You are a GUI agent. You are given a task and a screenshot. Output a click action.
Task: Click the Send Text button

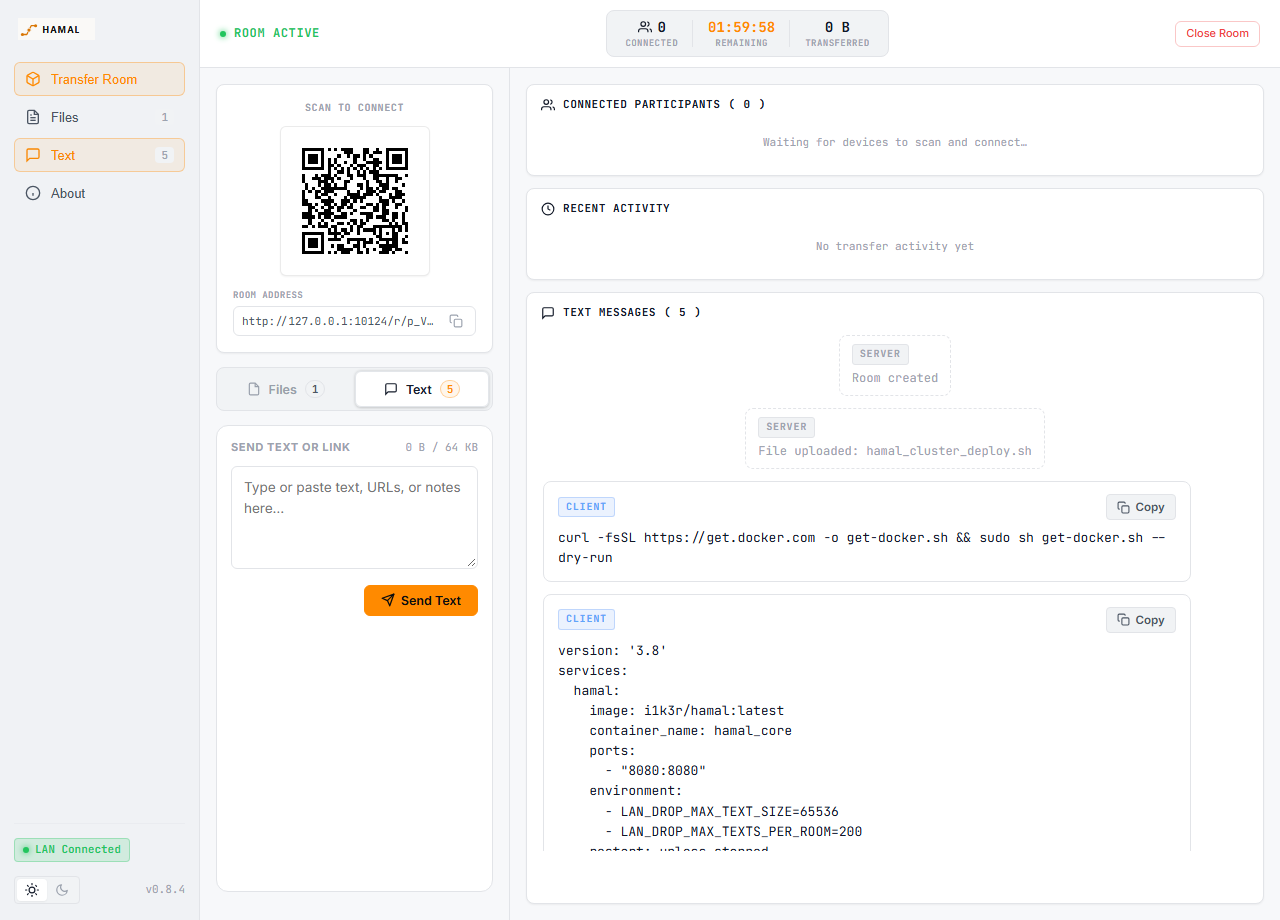421,600
